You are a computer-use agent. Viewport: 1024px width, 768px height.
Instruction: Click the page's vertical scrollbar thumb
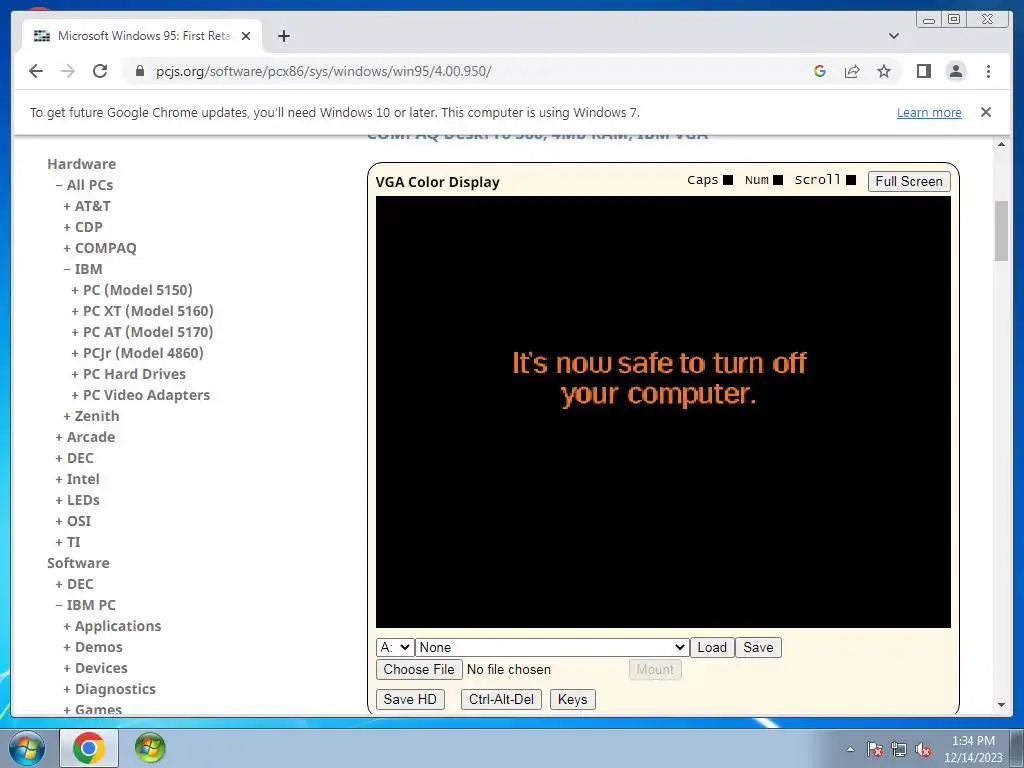coord(1001,231)
